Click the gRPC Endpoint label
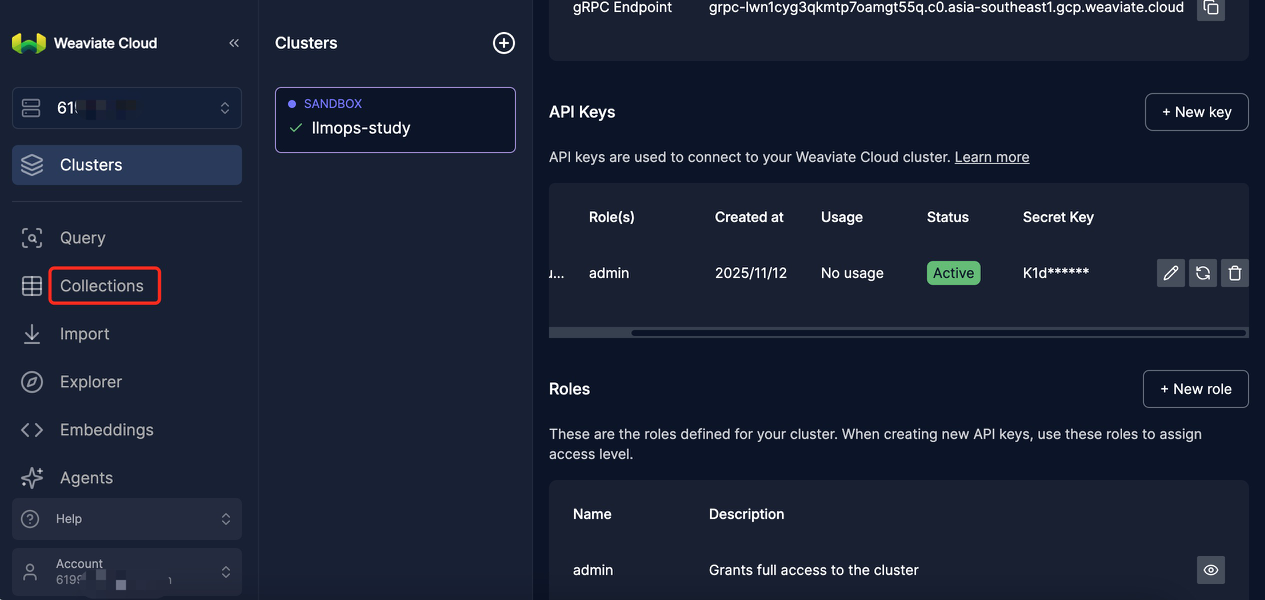This screenshot has width=1265, height=600. pos(623,8)
